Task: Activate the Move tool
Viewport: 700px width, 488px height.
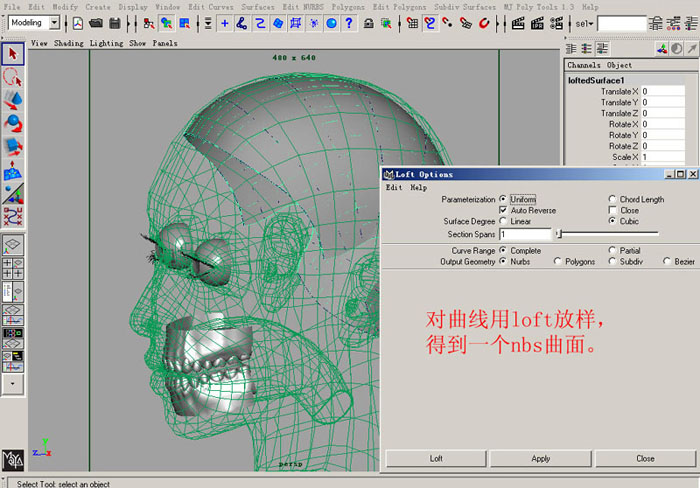Action: pyautogui.click(x=13, y=100)
